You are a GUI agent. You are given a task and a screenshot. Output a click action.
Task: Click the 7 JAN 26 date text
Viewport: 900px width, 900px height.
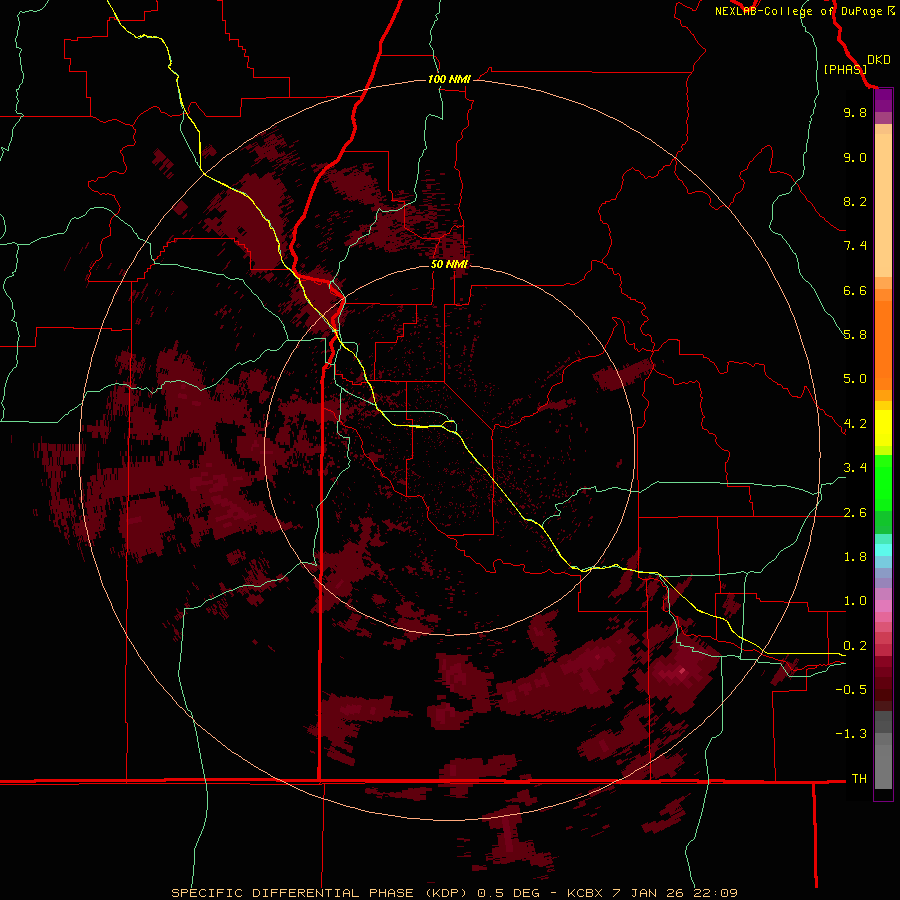pyautogui.click(x=650, y=893)
